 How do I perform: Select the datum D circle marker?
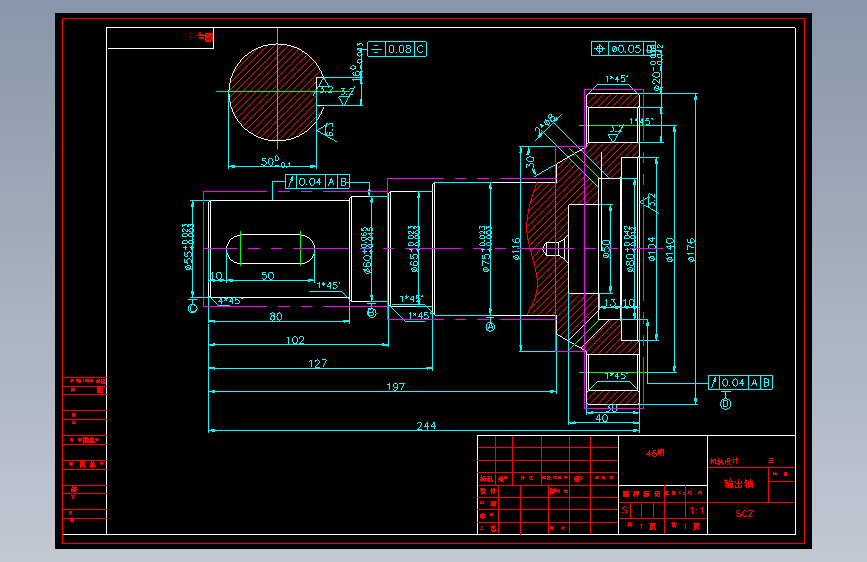tap(725, 404)
